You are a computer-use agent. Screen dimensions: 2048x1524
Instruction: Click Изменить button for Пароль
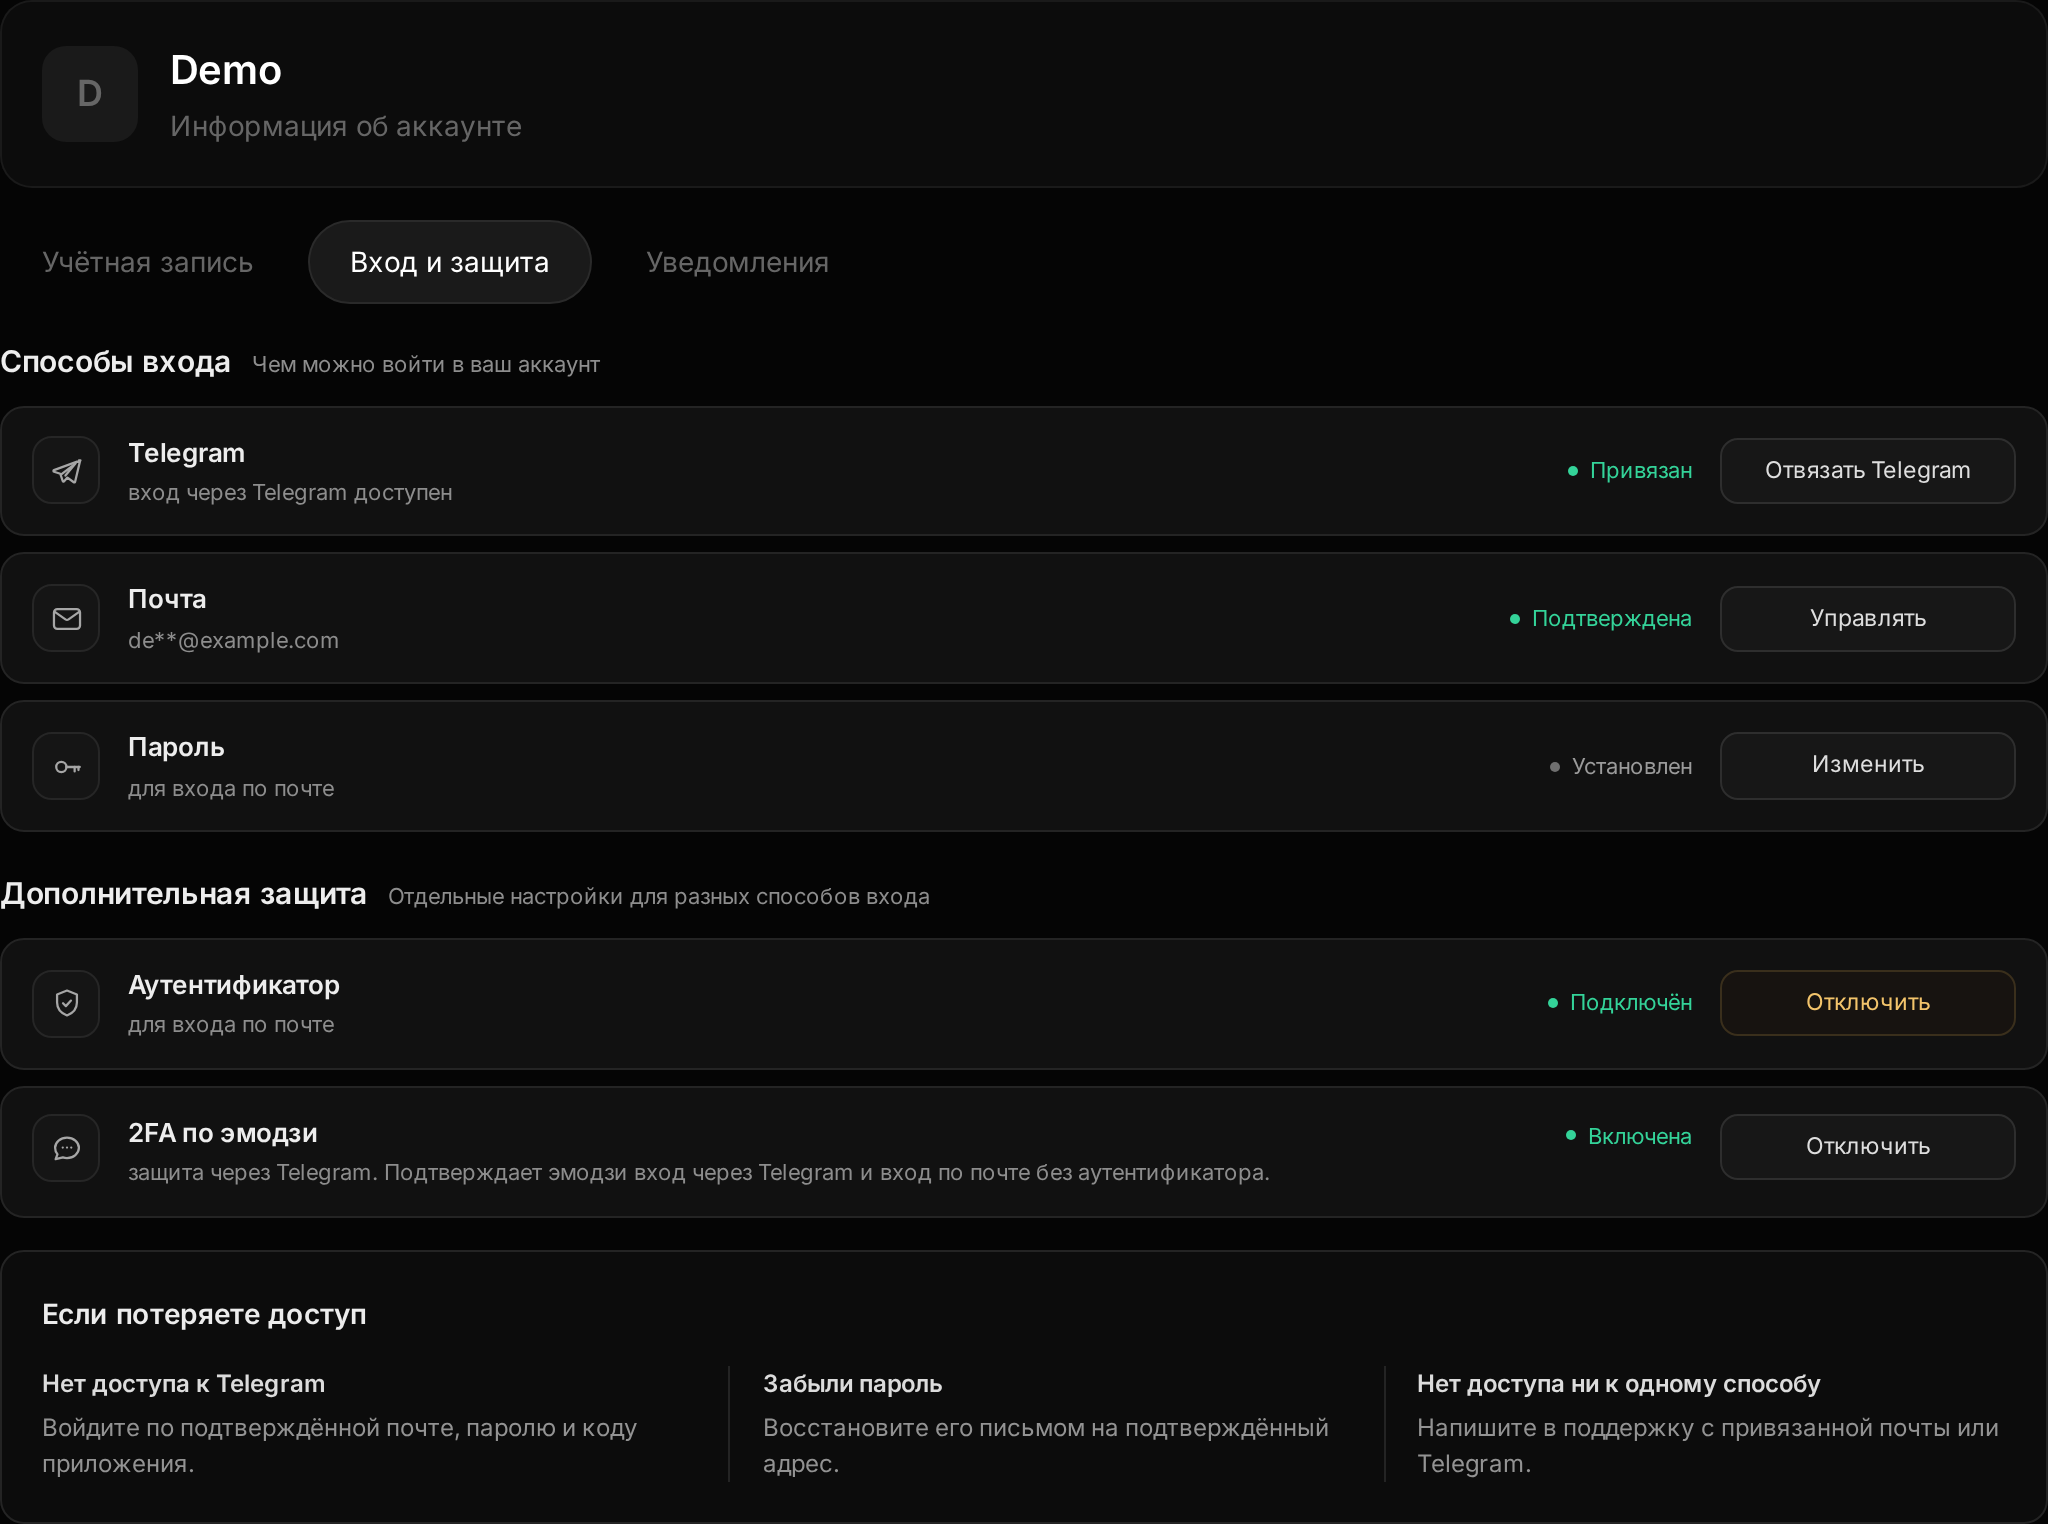[1867, 766]
